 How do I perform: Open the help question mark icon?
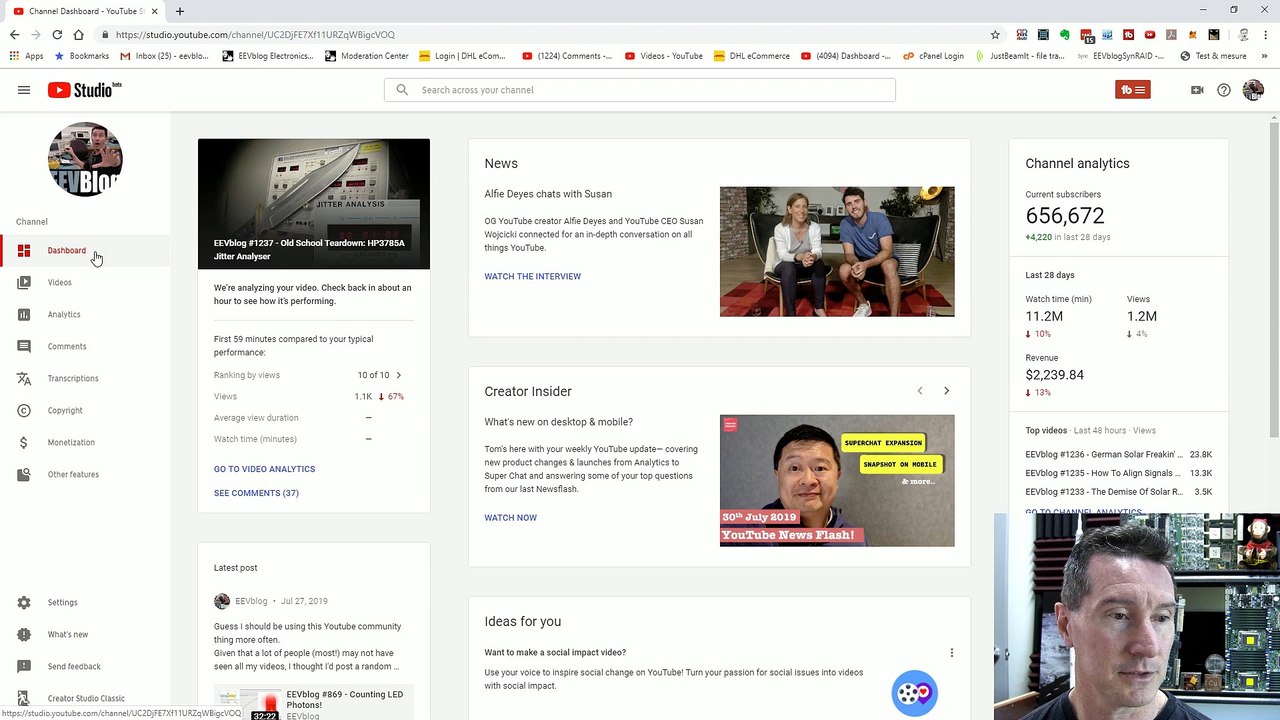point(1224,90)
